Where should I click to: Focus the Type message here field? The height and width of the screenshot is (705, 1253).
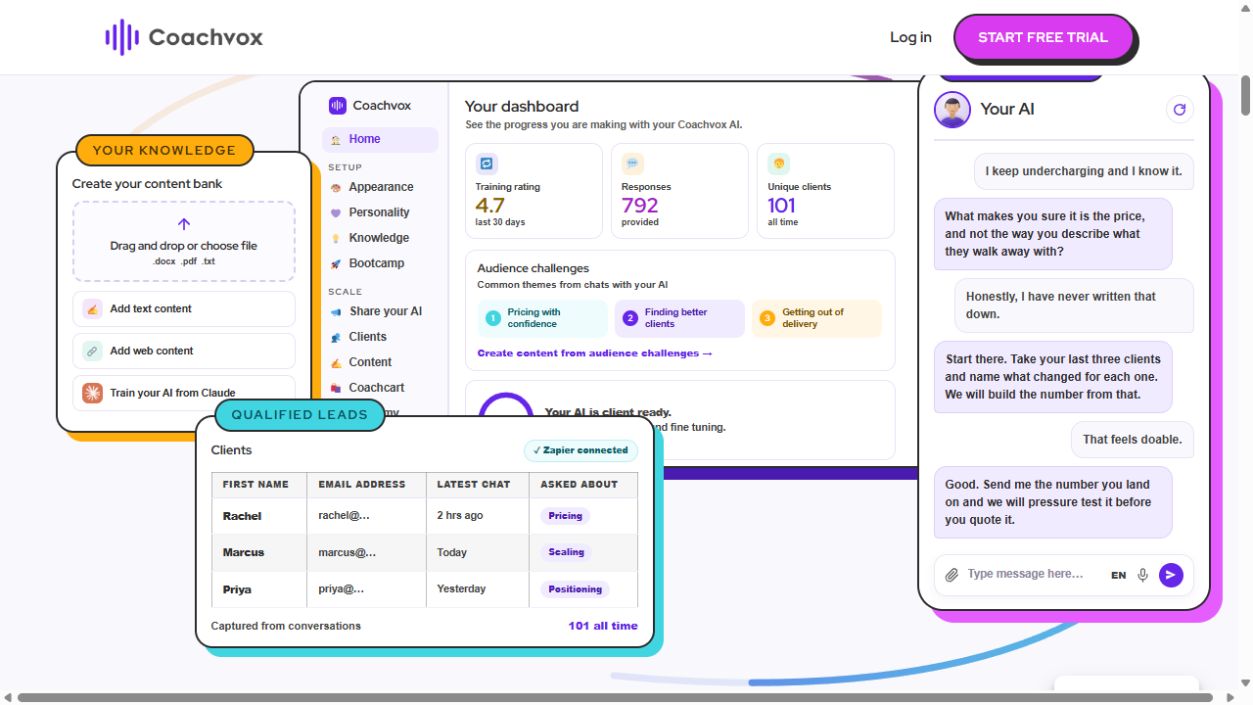click(x=1026, y=574)
